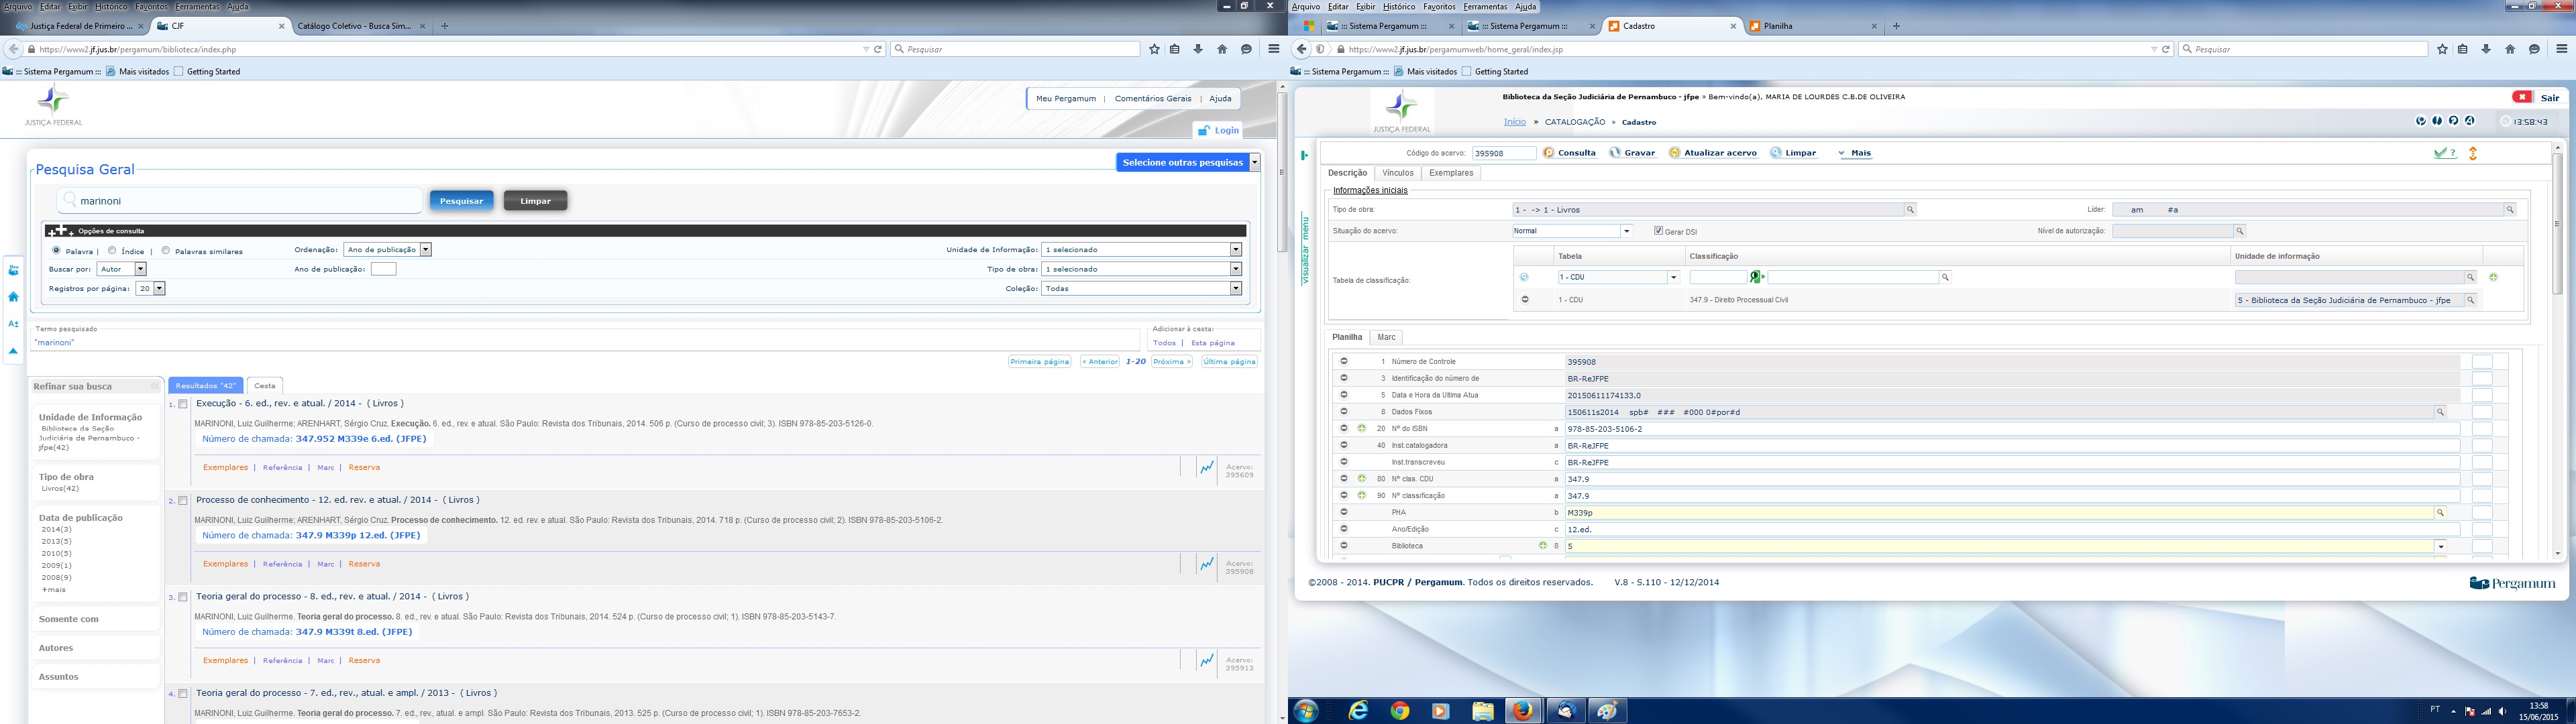
Task: Click the Atualizar acervo icon
Action: point(1675,153)
